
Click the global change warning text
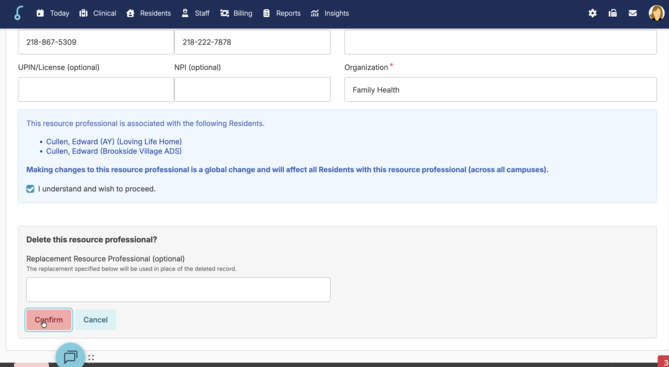(287, 169)
